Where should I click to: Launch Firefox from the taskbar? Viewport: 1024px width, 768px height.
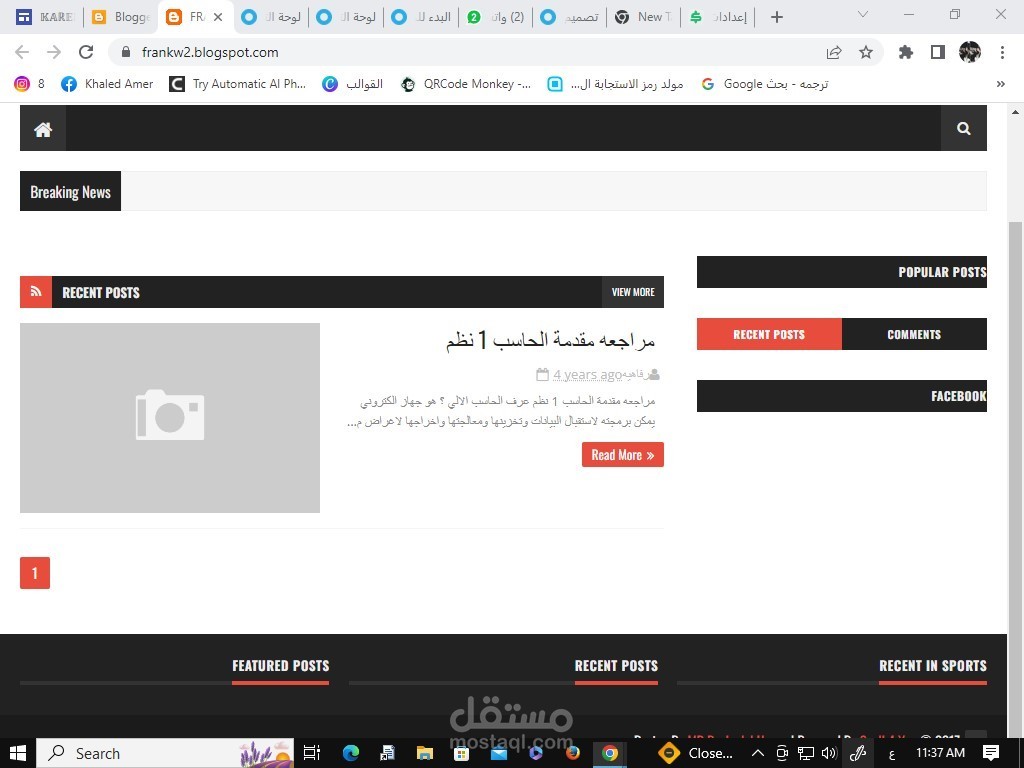[573, 753]
